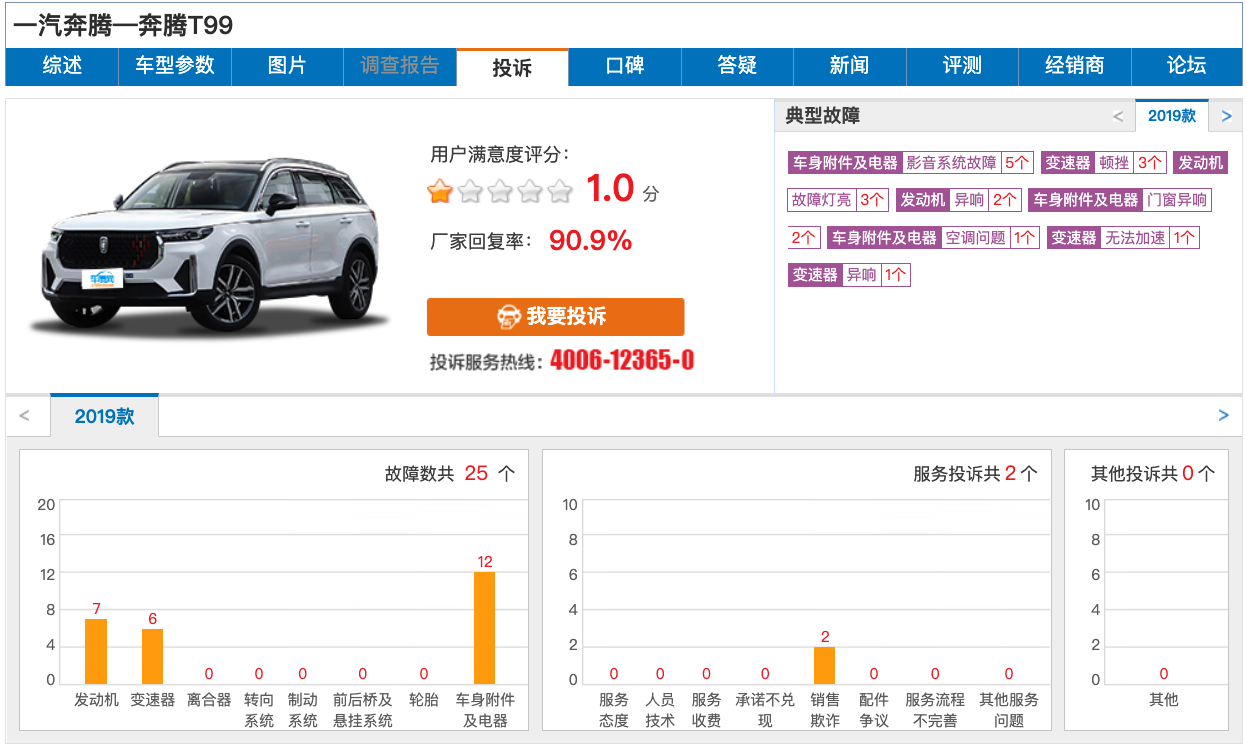Click the hotline number 4006-12365-0
1247x747 pixels.
(x=622, y=361)
